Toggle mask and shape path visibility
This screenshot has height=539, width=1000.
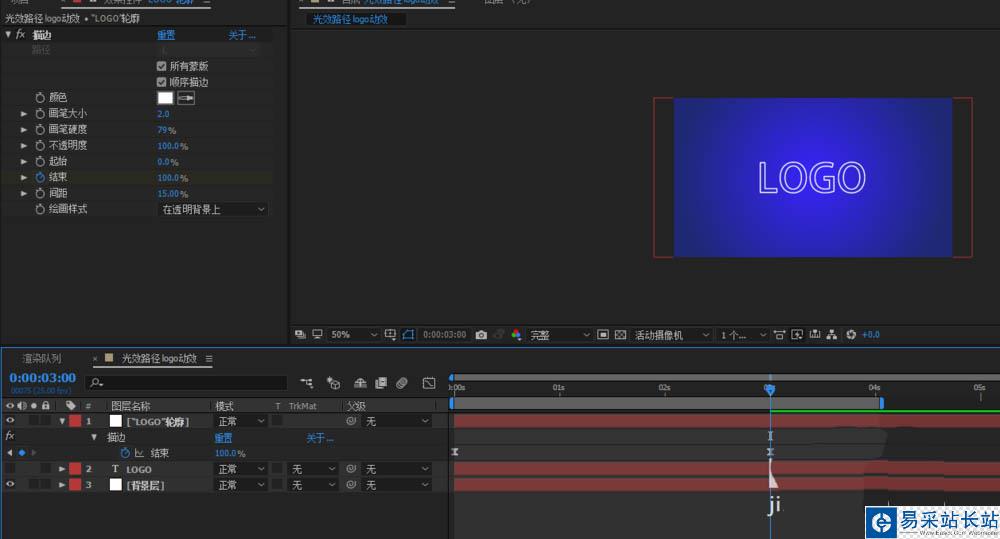(x=408, y=334)
